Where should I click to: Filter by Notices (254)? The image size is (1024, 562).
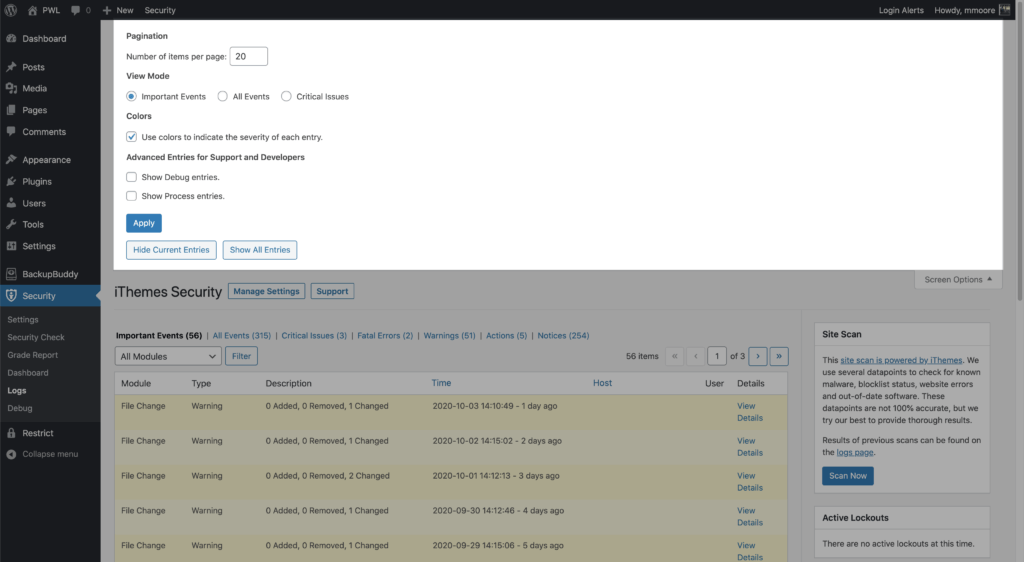pyautogui.click(x=563, y=336)
